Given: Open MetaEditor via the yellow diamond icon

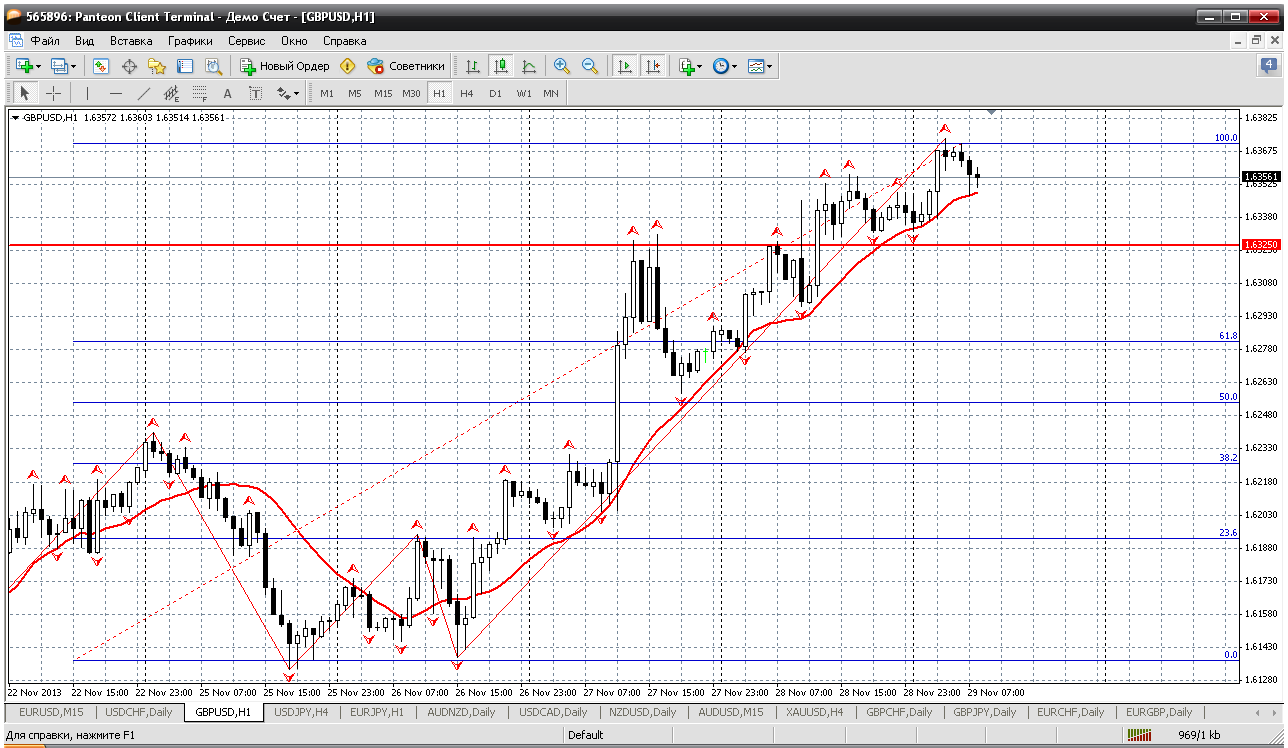Looking at the screenshot, I should (x=347, y=66).
